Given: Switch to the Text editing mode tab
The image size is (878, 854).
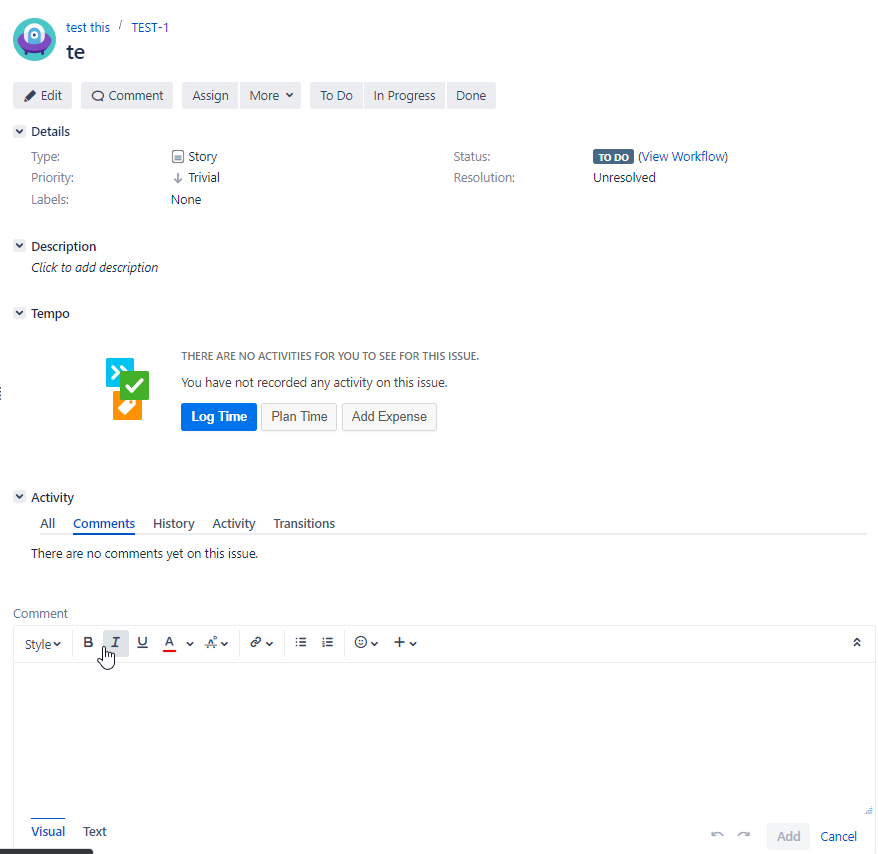Looking at the screenshot, I should [x=94, y=831].
